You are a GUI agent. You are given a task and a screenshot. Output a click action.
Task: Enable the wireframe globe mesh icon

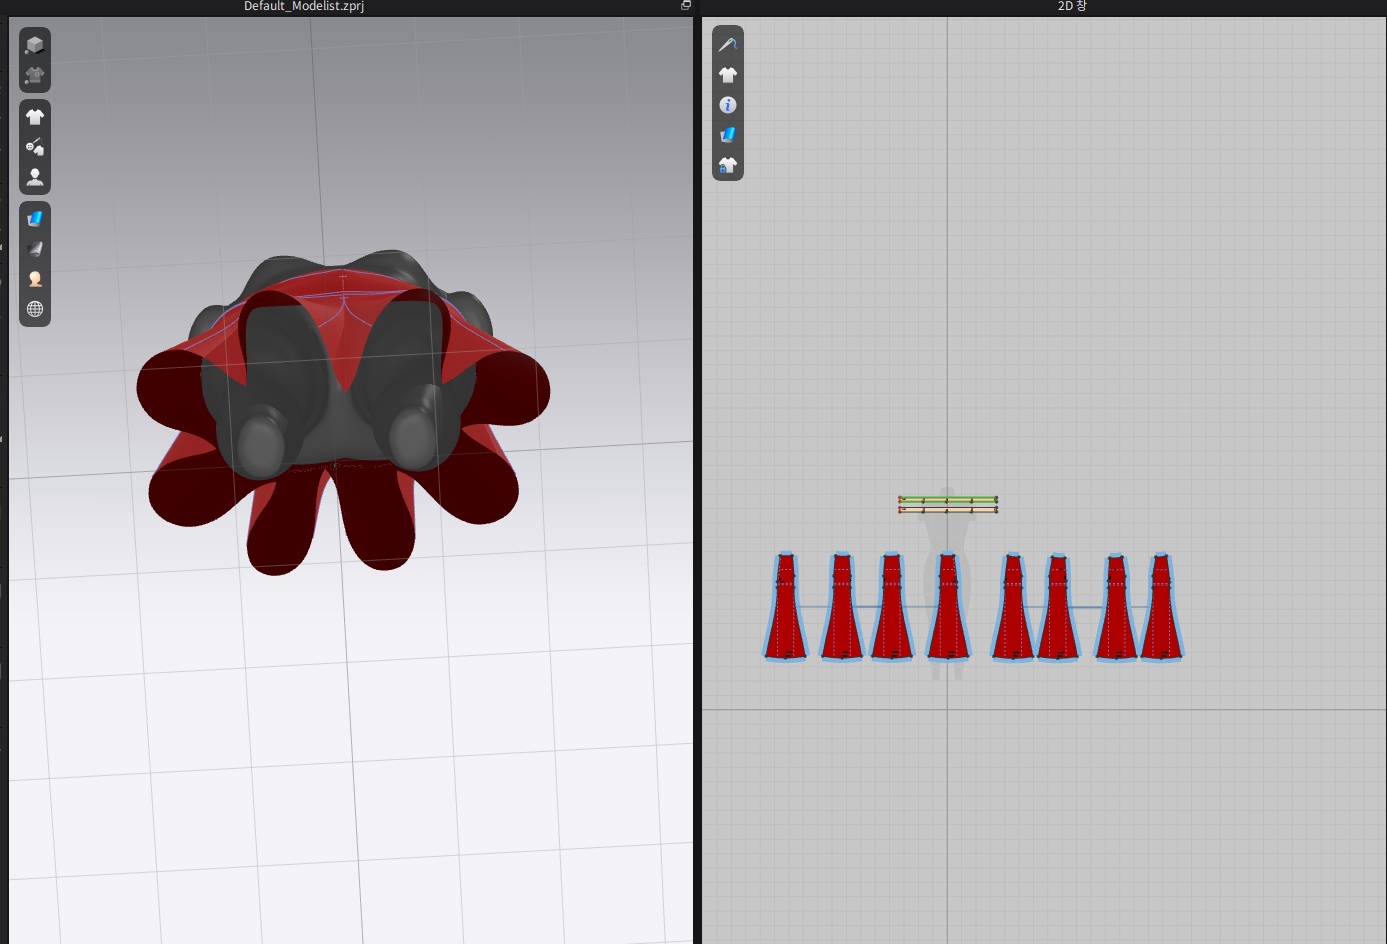35,309
